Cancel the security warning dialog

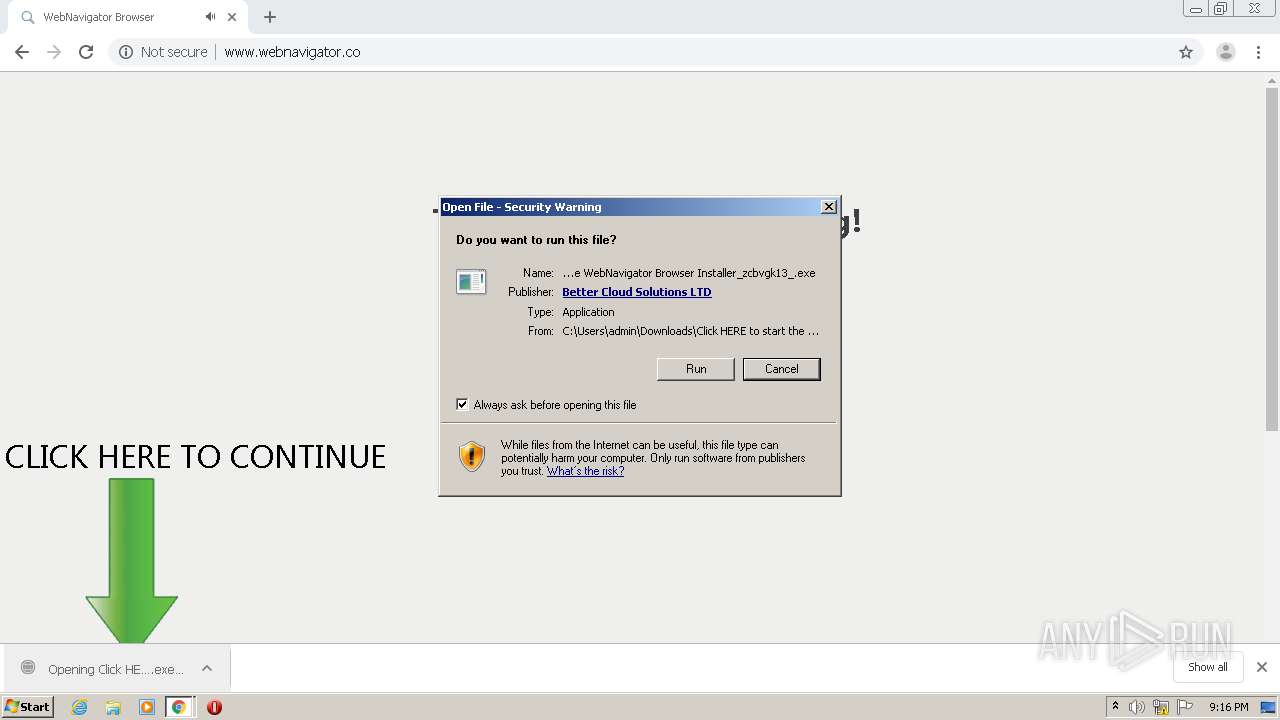click(x=782, y=369)
